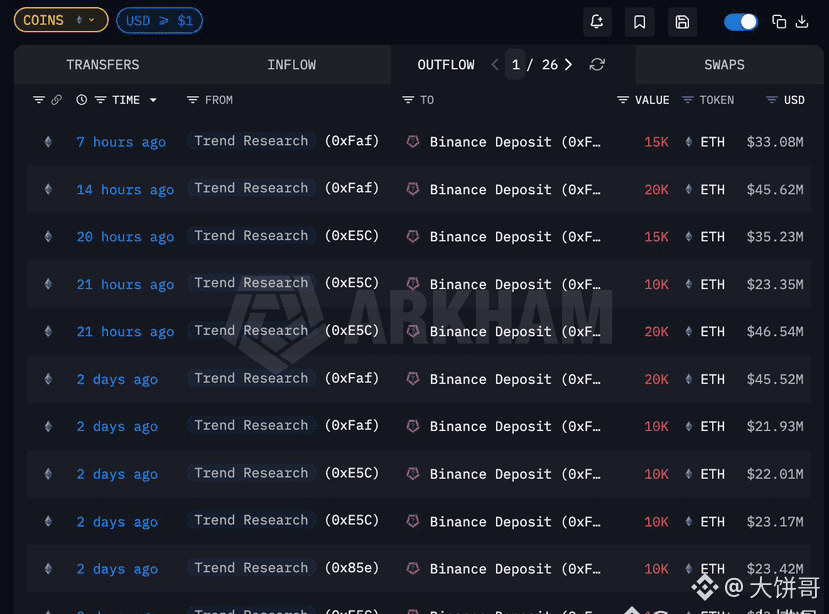Switch to the INFLOW tab

click(291, 65)
